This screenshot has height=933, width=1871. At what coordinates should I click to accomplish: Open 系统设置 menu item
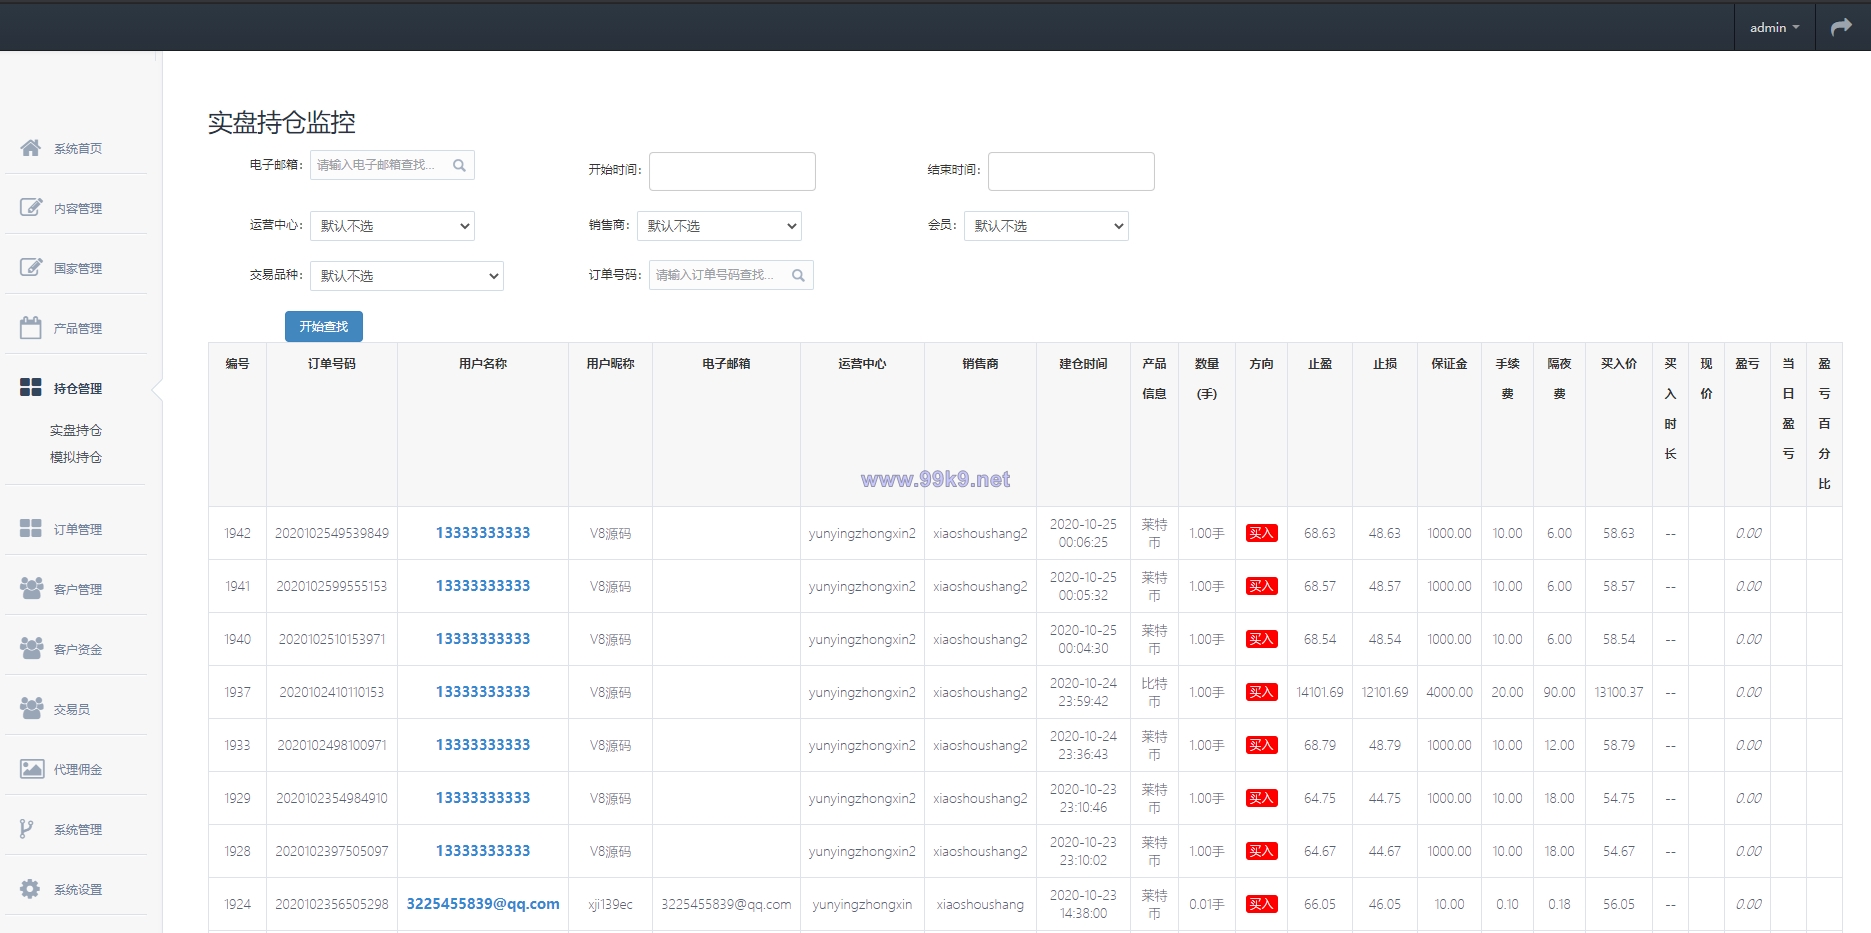click(78, 890)
